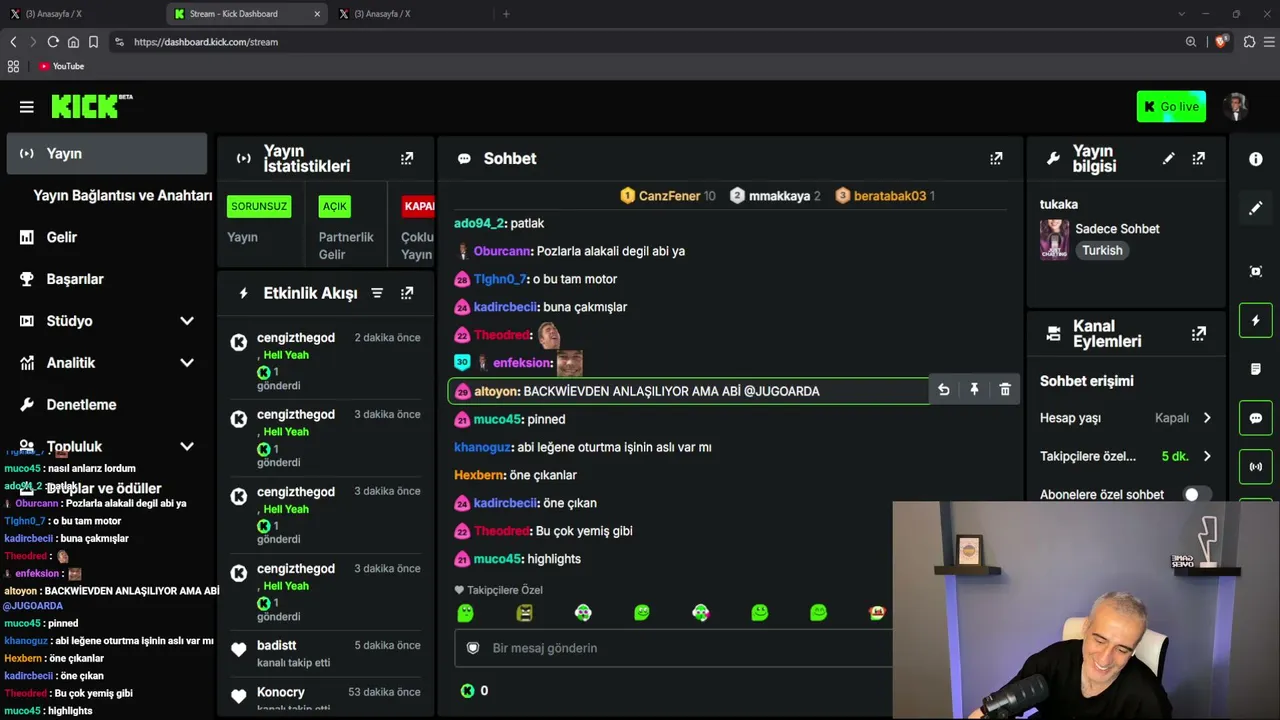Click username Hexbern in the Sohbet panel

(x=479, y=475)
